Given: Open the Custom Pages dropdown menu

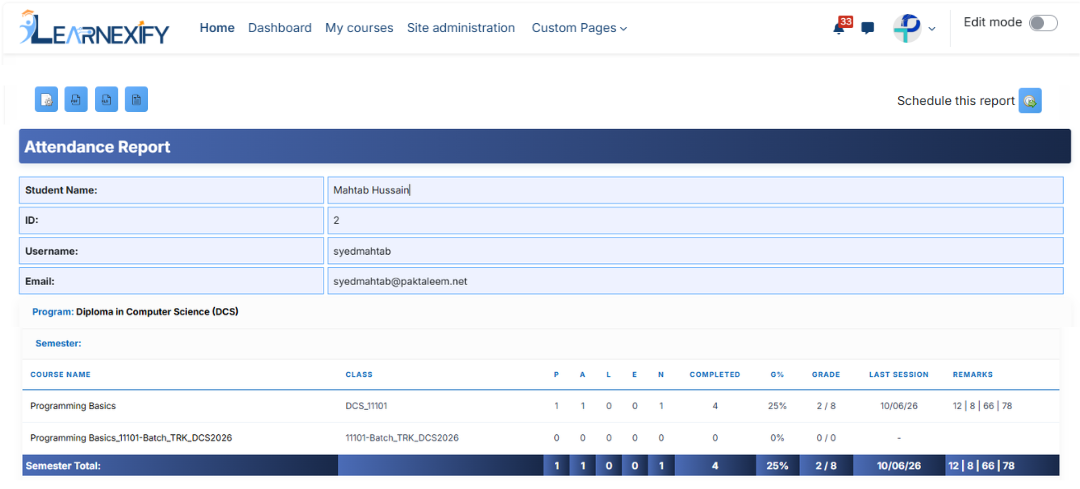Looking at the screenshot, I should [579, 28].
